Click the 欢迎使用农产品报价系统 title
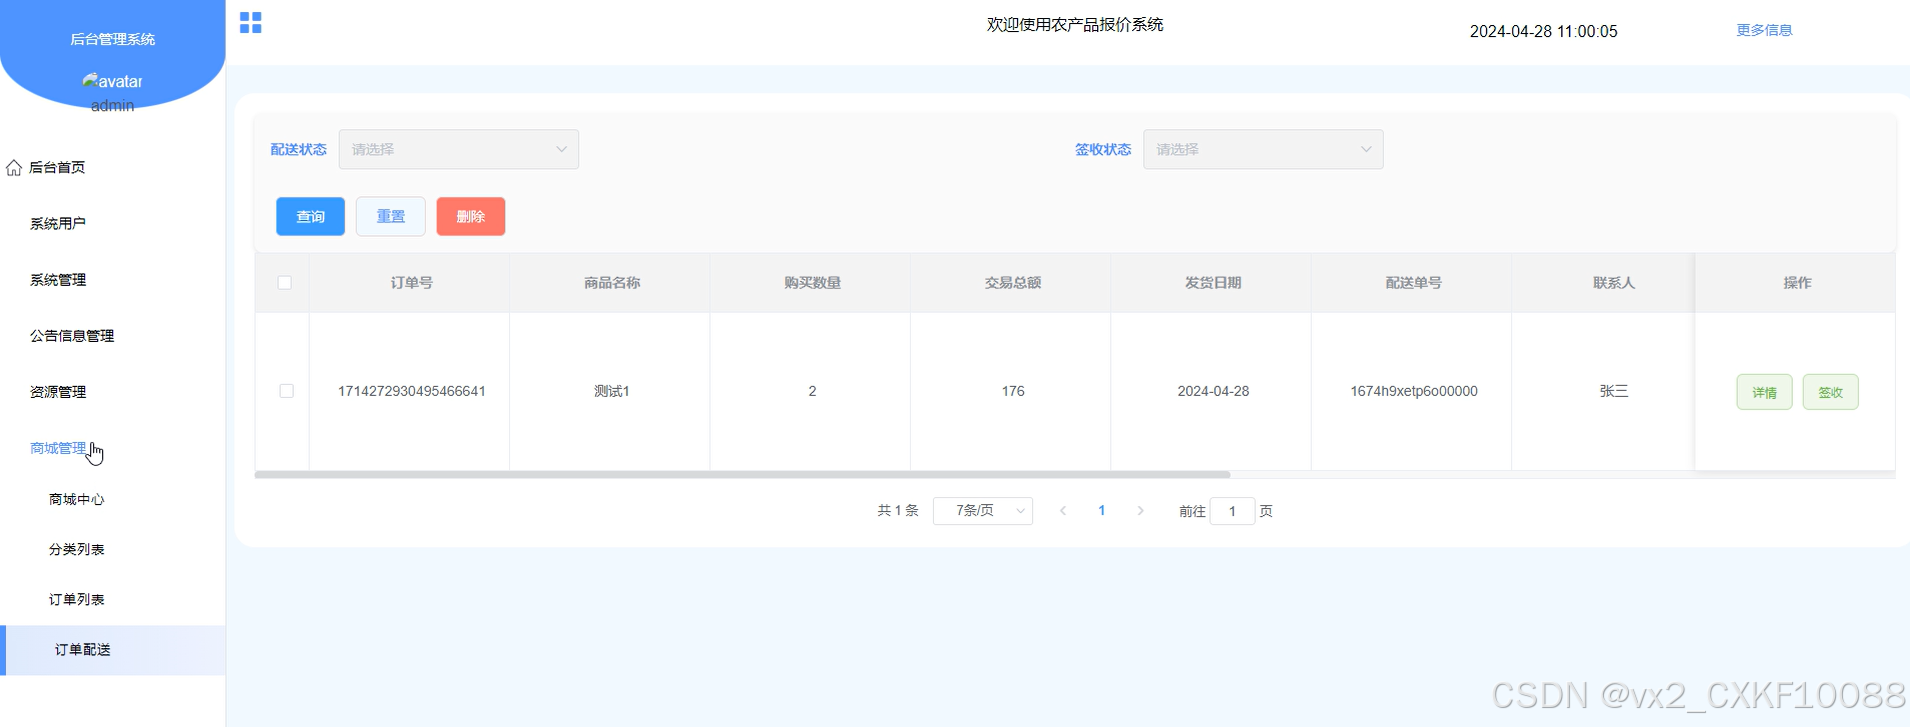This screenshot has width=1910, height=727. [x=1075, y=24]
